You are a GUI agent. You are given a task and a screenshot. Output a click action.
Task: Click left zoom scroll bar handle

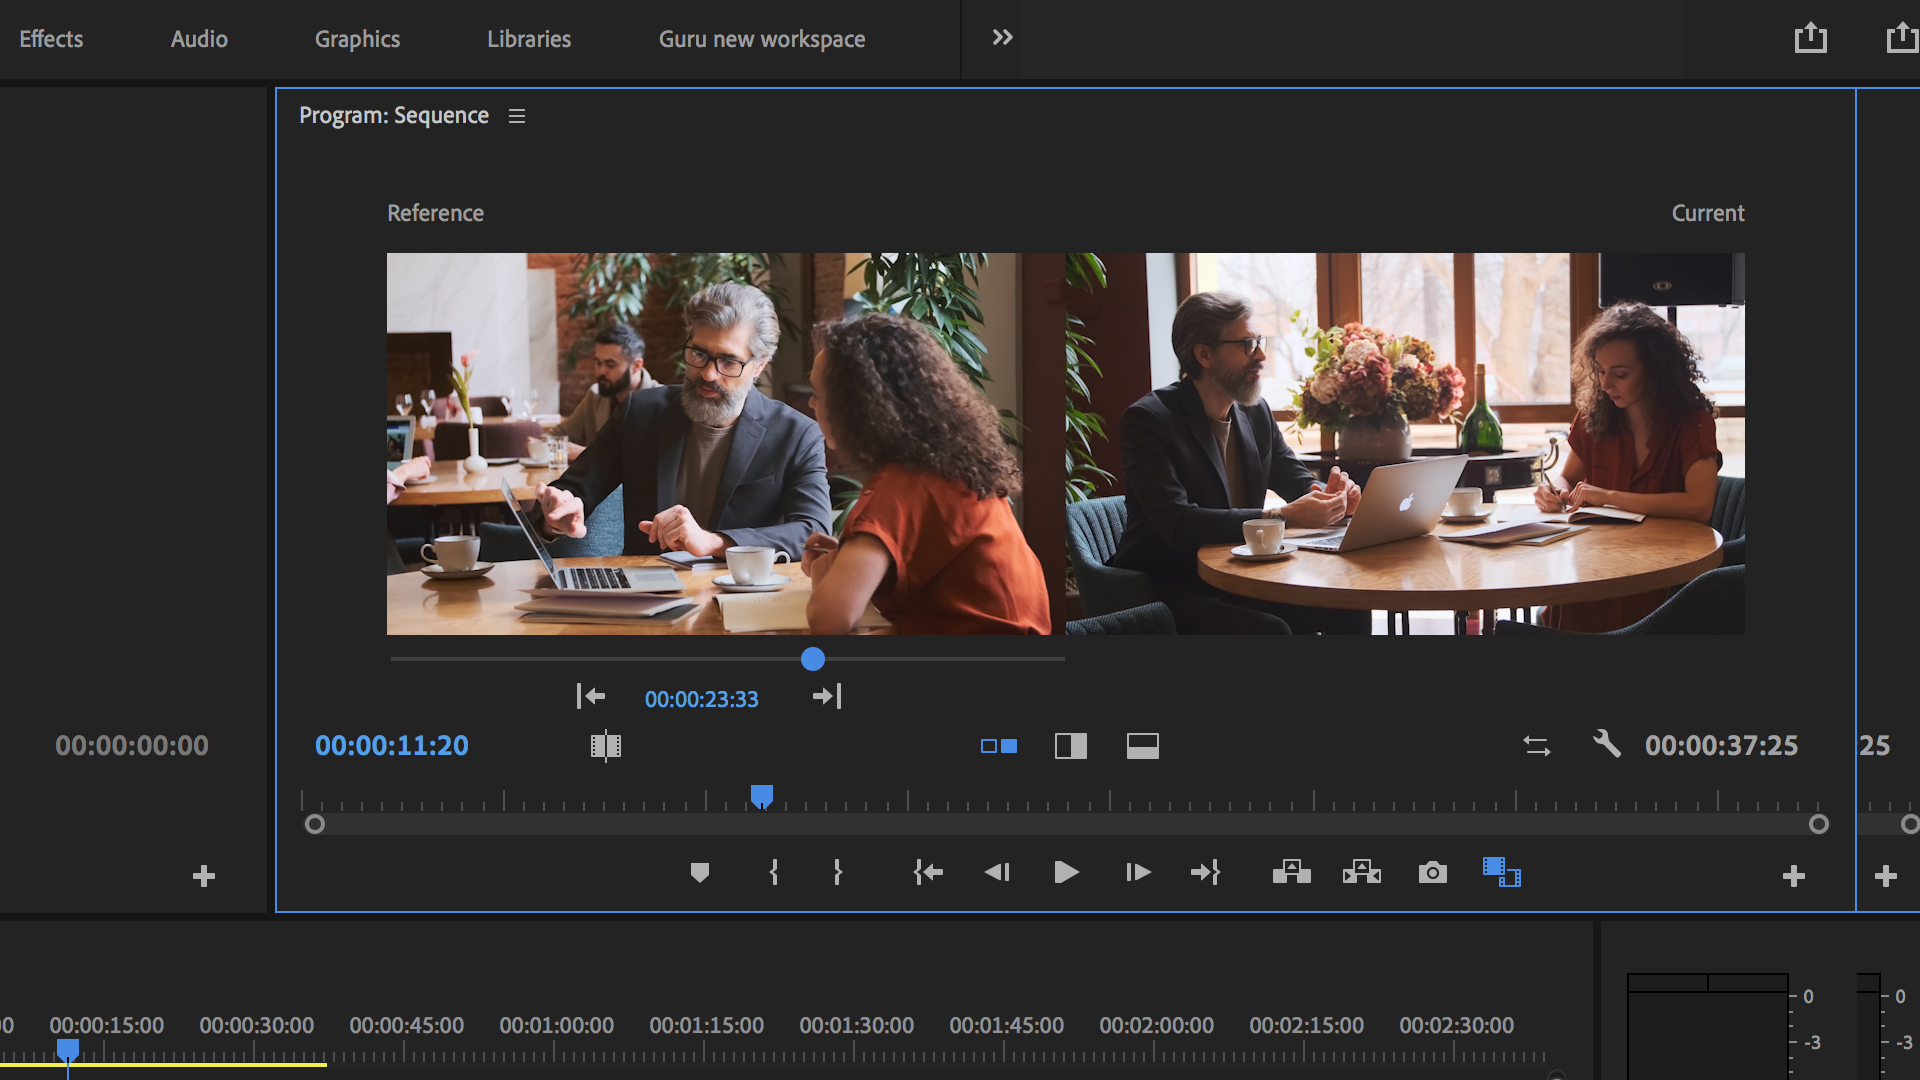[x=315, y=824]
